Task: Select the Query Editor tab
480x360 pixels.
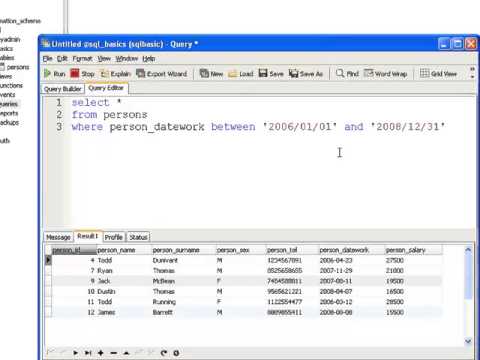Action: tap(106, 88)
